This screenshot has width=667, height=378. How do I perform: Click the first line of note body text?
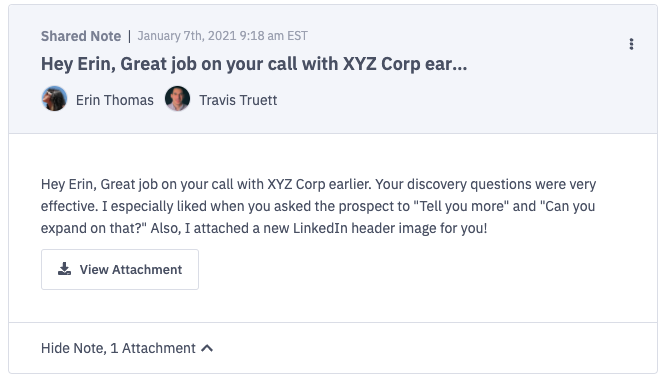tap(318, 184)
